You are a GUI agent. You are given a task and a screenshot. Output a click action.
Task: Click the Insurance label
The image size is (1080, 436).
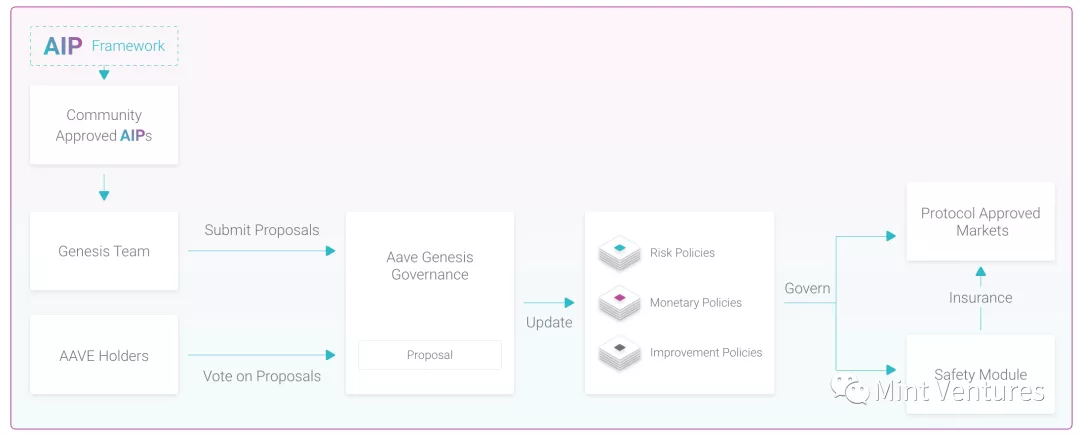coord(980,297)
